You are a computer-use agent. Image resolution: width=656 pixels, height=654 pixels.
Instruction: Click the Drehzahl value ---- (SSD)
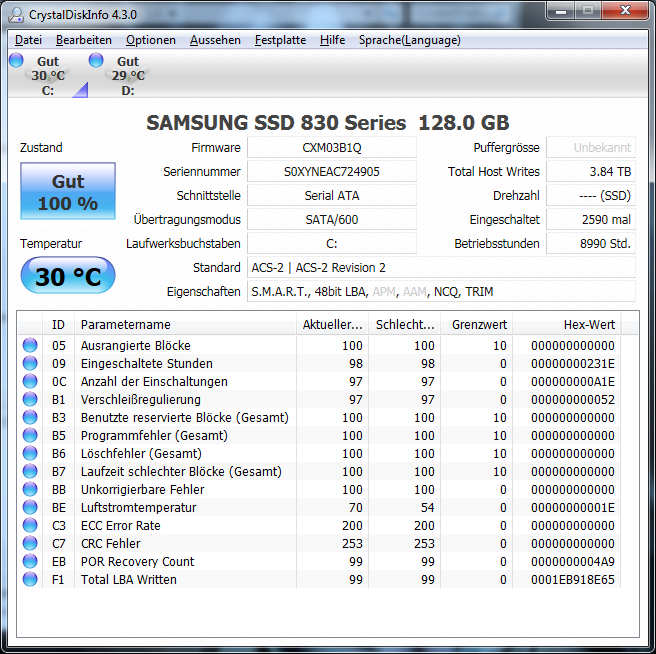pos(591,195)
